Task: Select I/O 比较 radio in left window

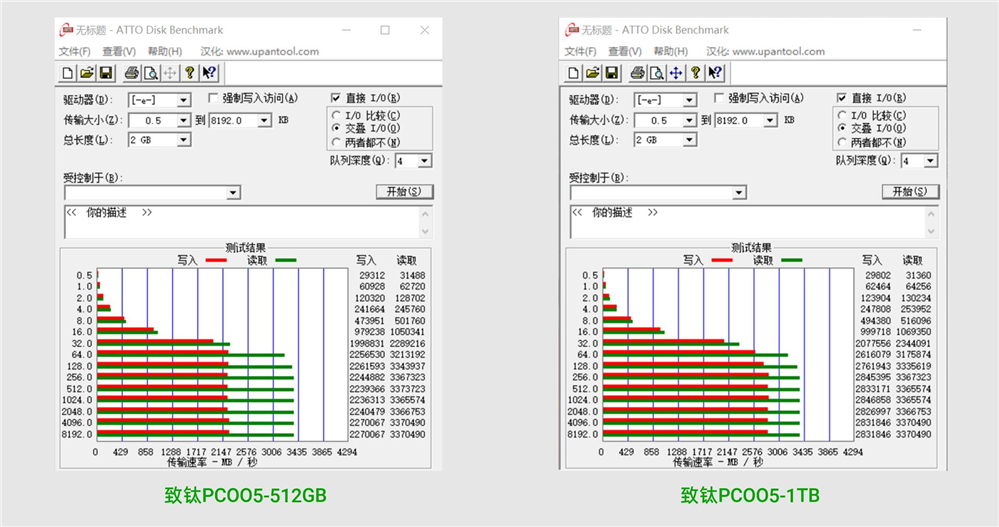Action: pyautogui.click(x=336, y=115)
